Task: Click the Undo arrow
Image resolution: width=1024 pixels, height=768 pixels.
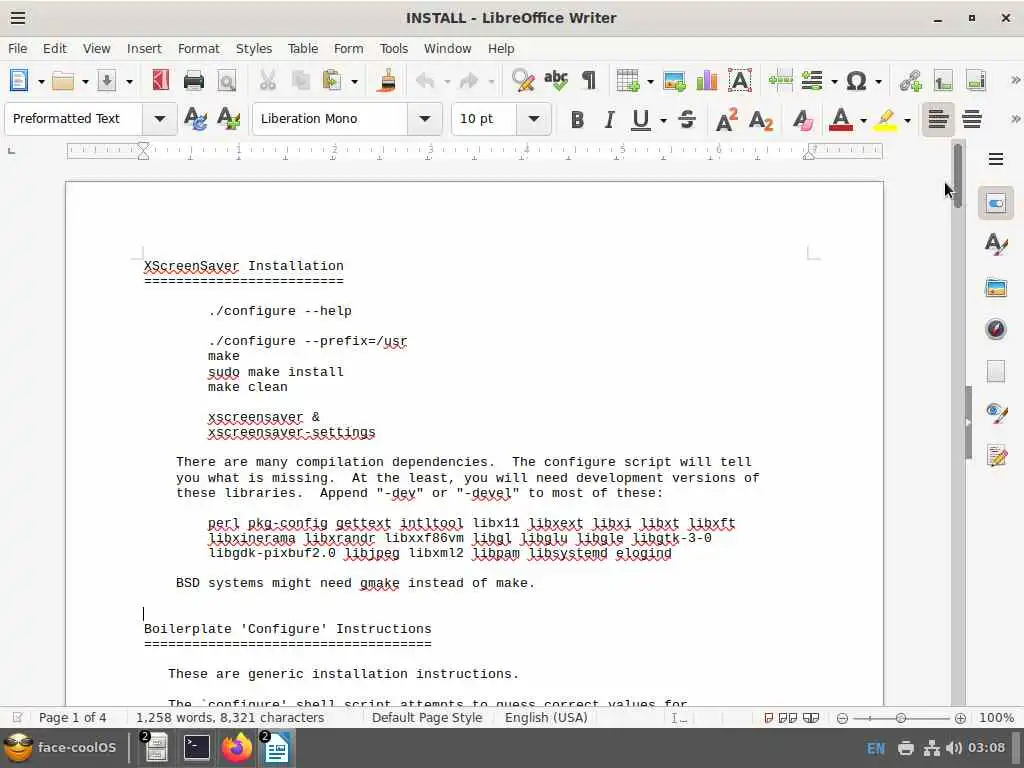Action: pyautogui.click(x=425, y=81)
